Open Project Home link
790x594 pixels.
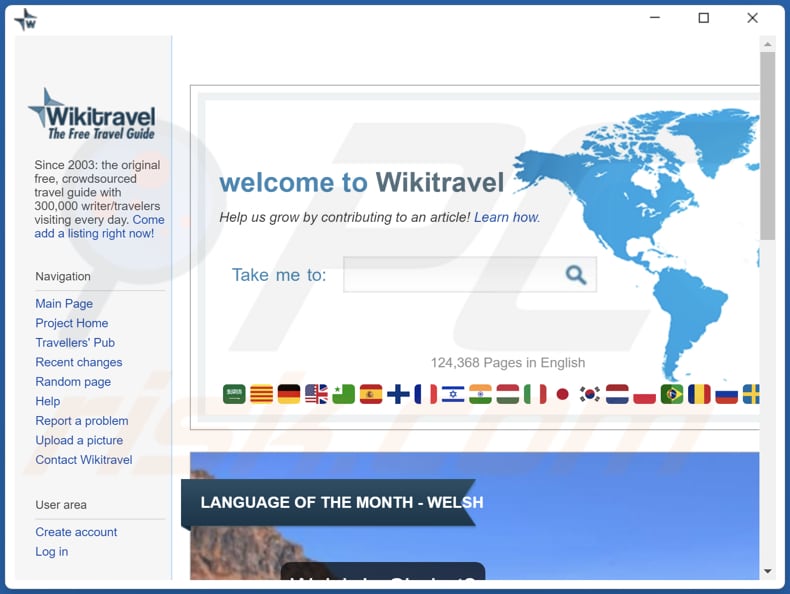[72, 323]
